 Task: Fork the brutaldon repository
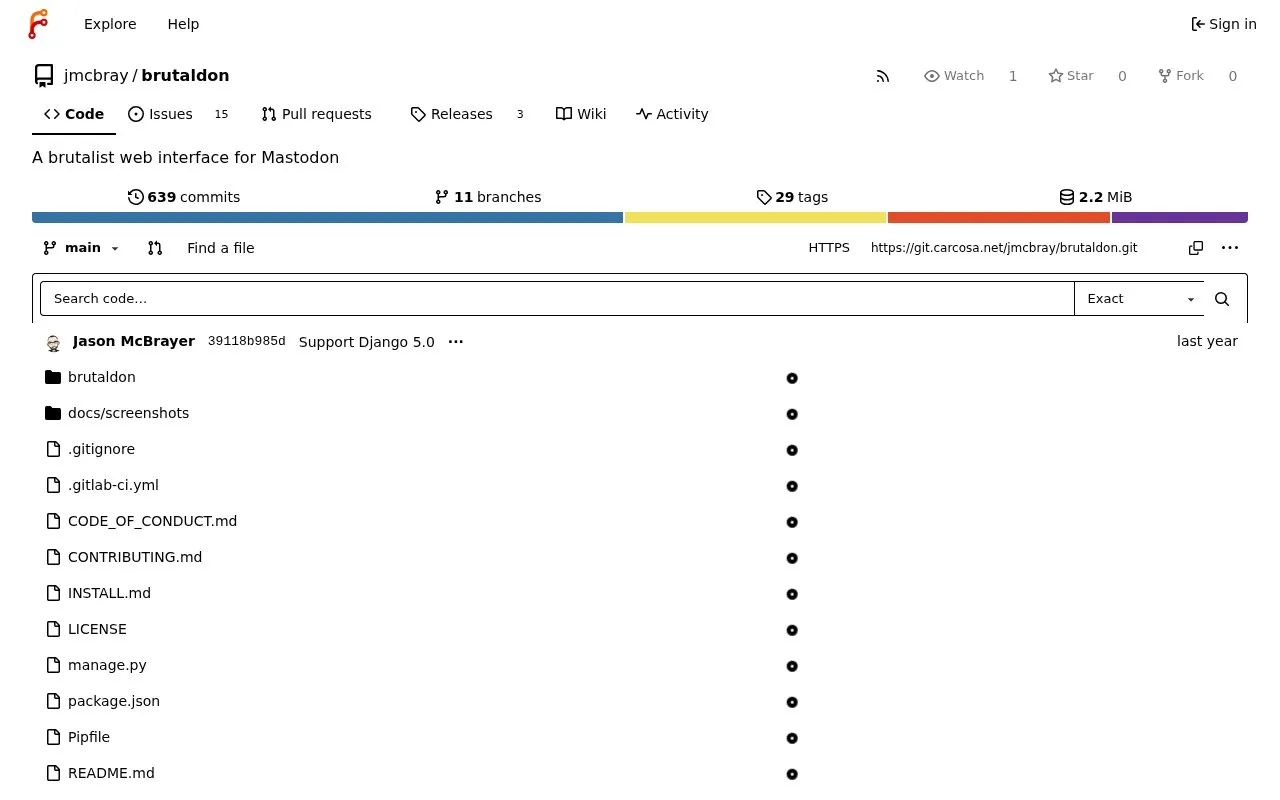[1181, 76]
